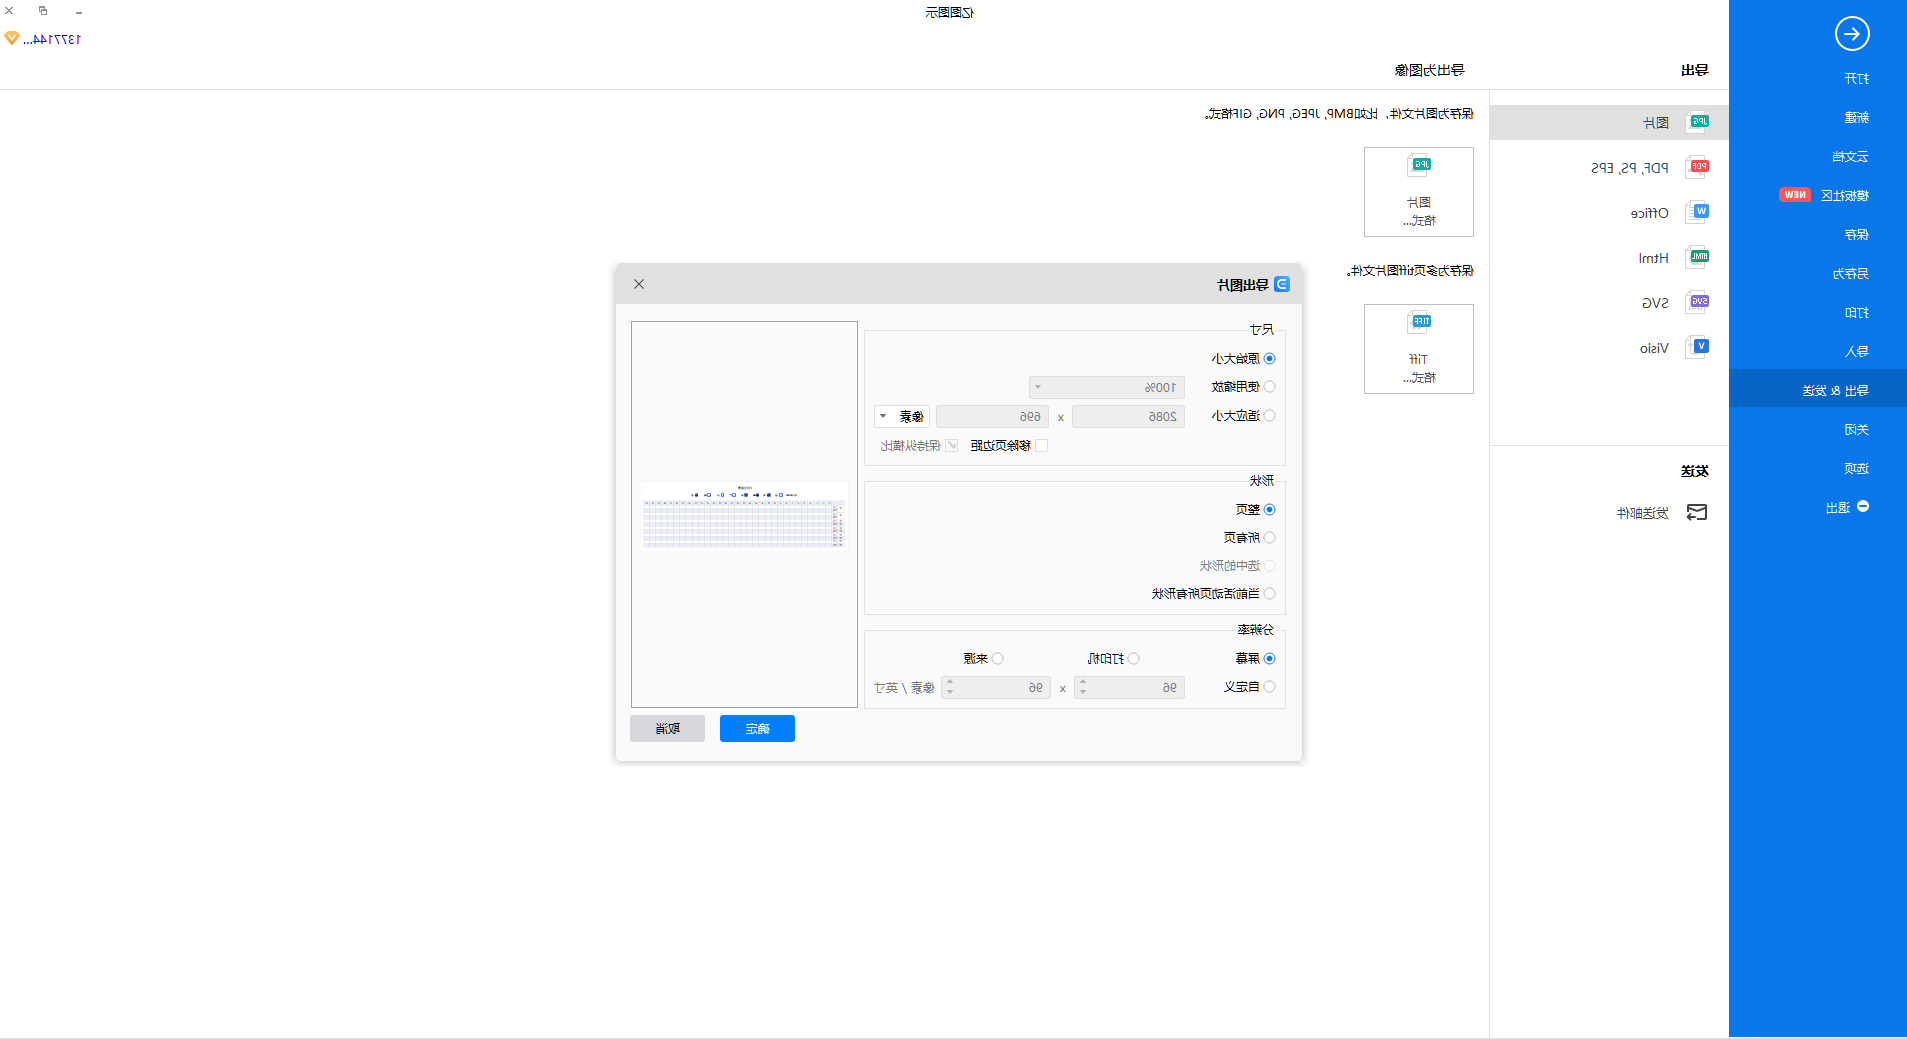Select the 适应大小 radio option
1907x1039 pixels.
tap(1269, 415)
